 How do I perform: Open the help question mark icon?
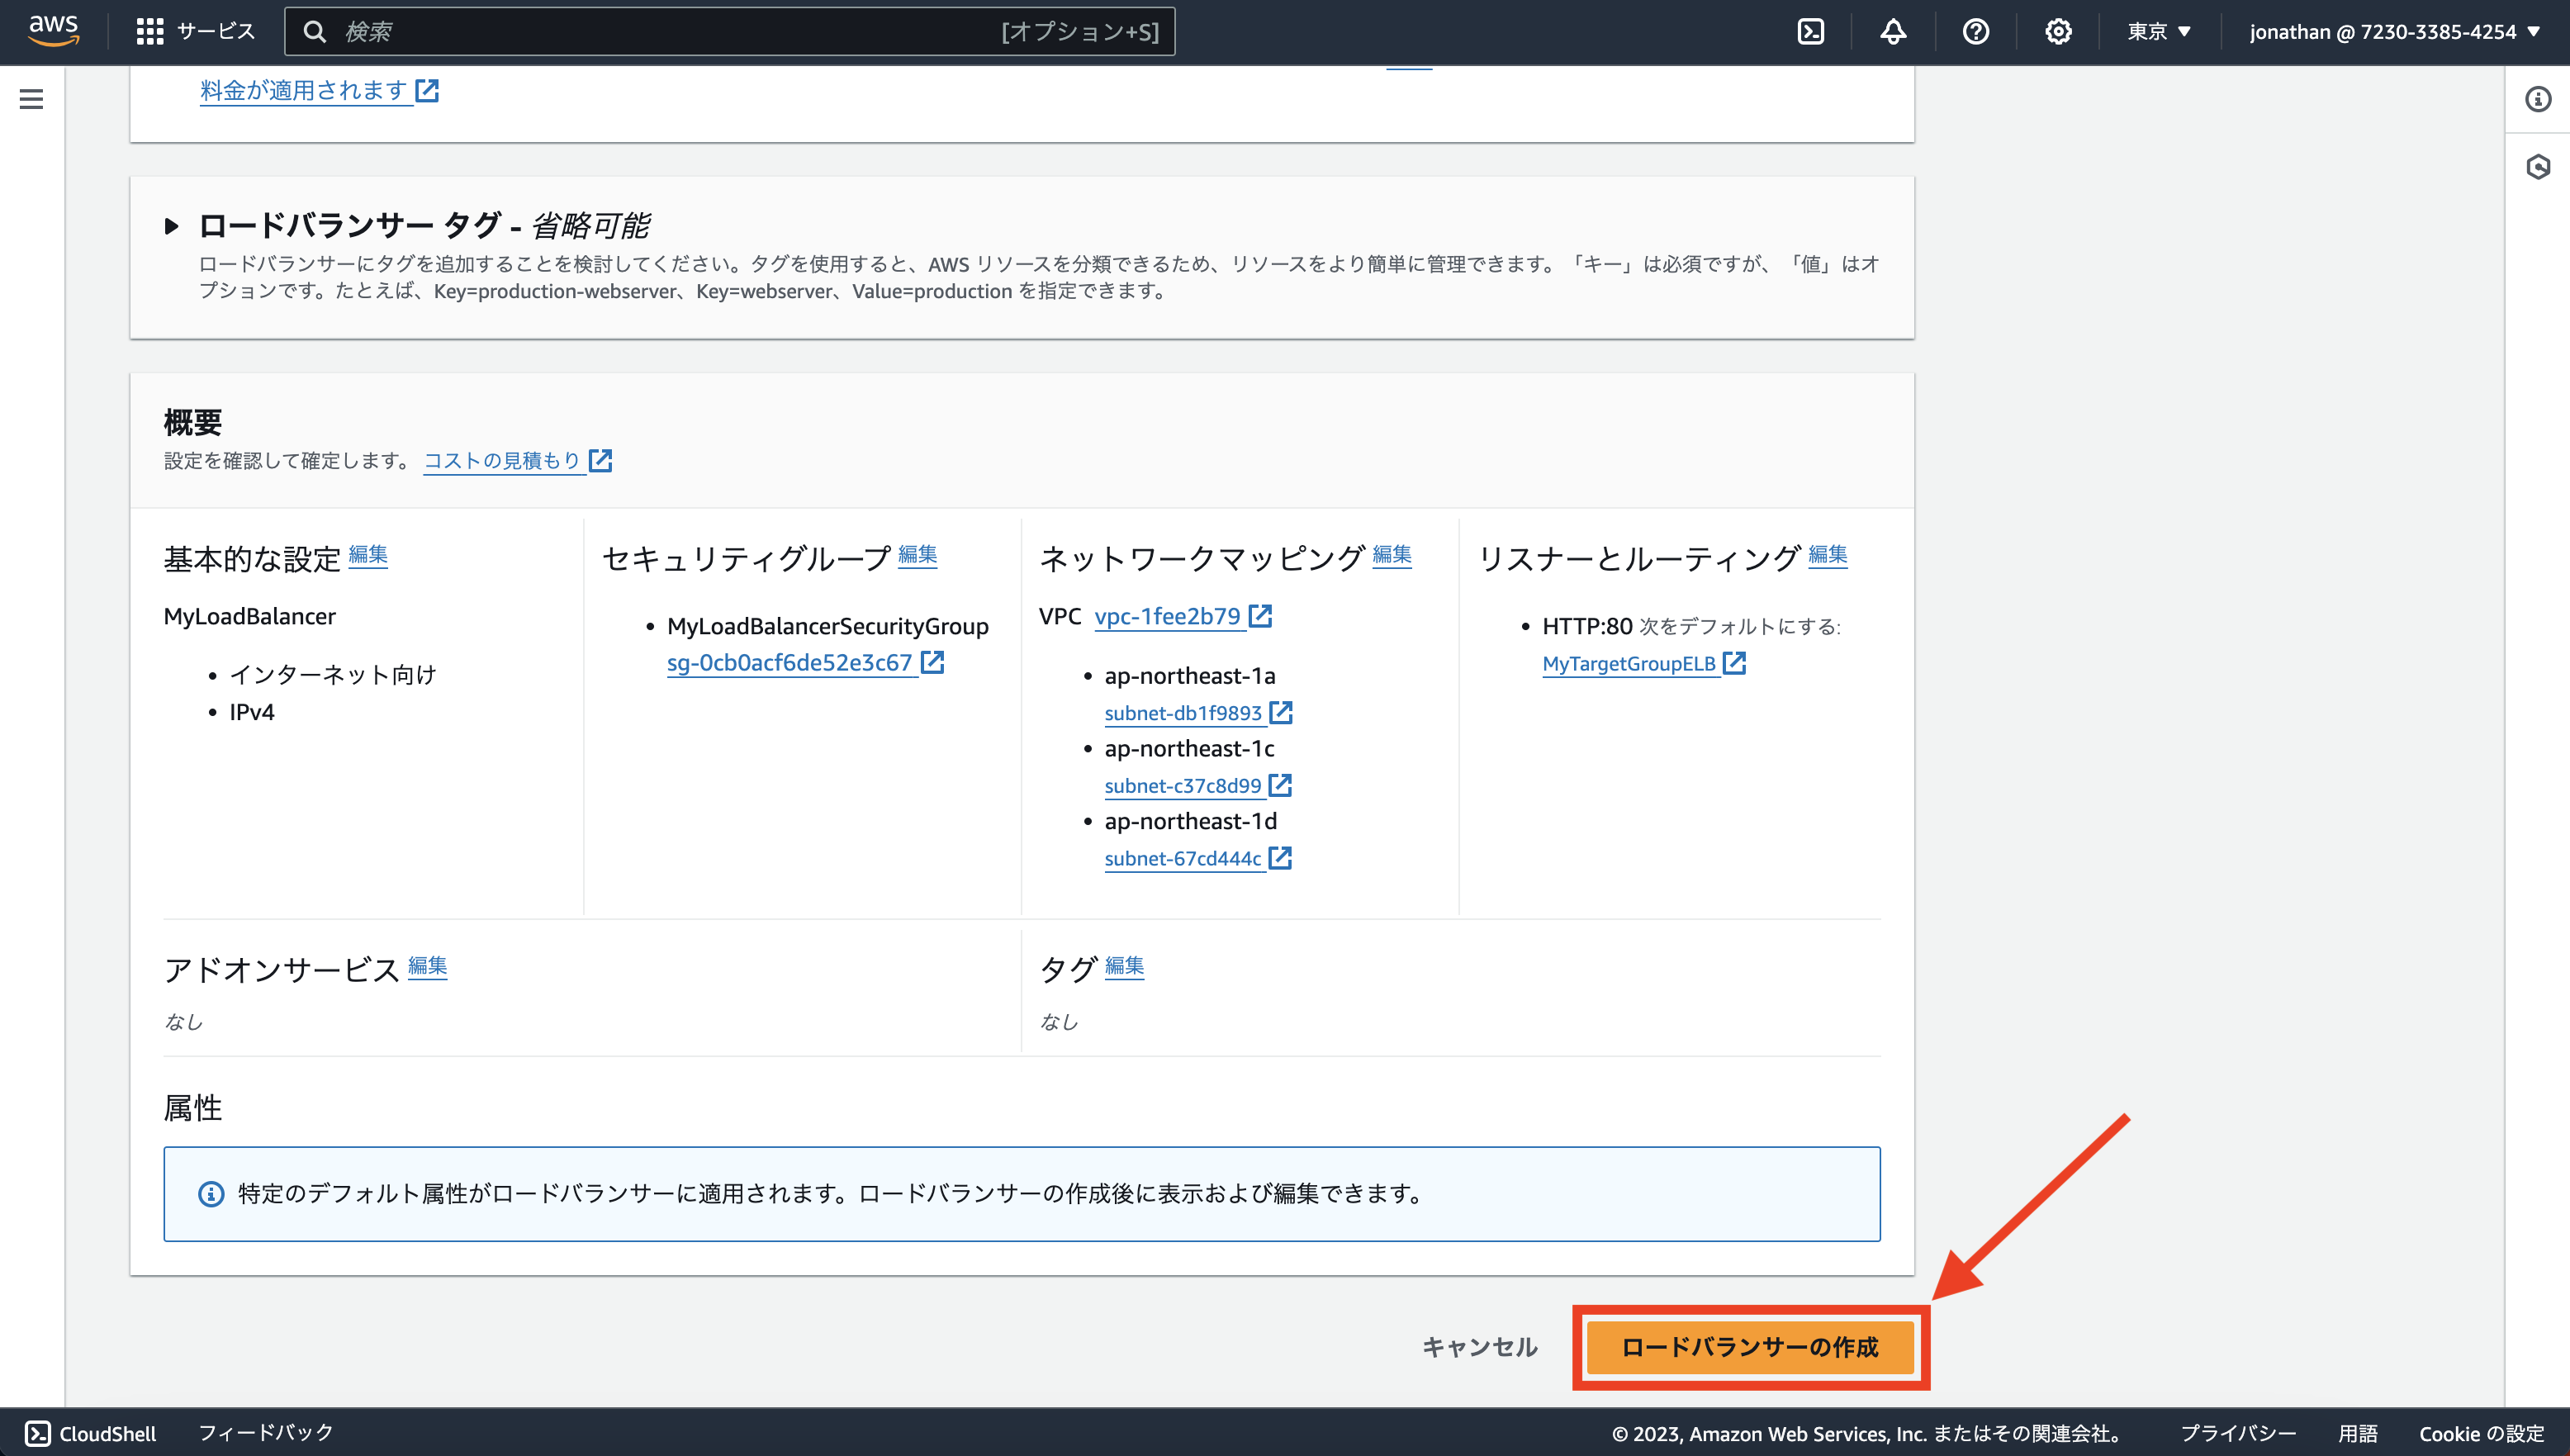coord(1975,31)
